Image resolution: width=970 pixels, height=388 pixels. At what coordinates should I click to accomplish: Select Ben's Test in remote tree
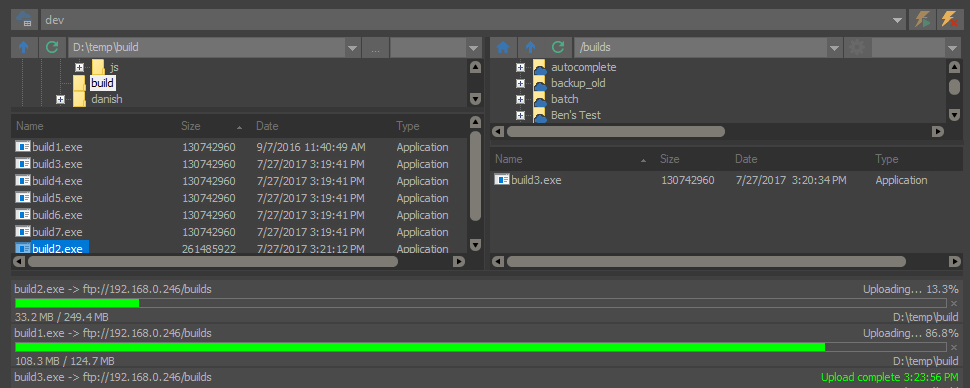tap(576, 115)
